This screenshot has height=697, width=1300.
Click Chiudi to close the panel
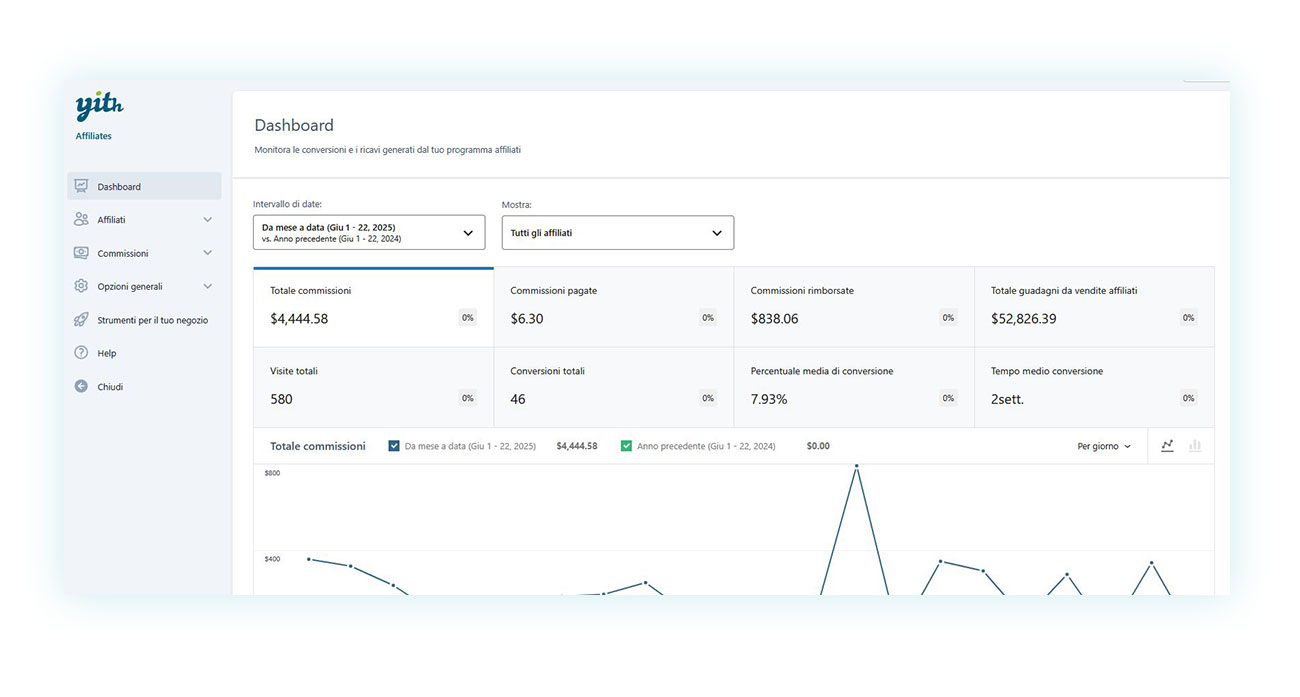(144, 386)
